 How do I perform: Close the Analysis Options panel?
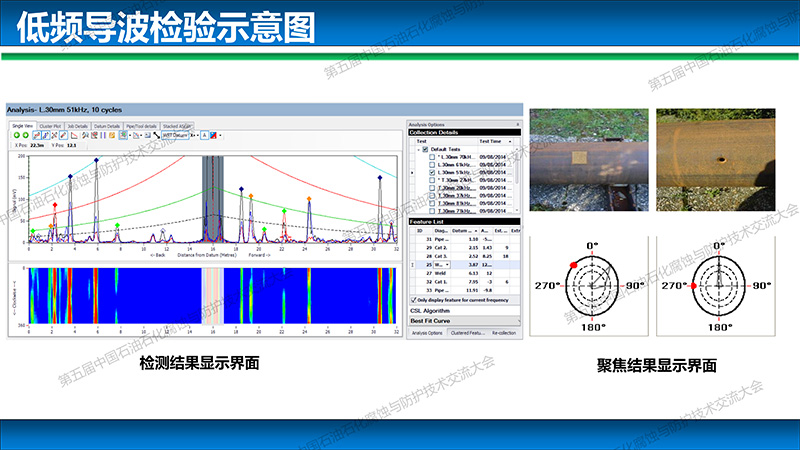click(x=518, y=124)
